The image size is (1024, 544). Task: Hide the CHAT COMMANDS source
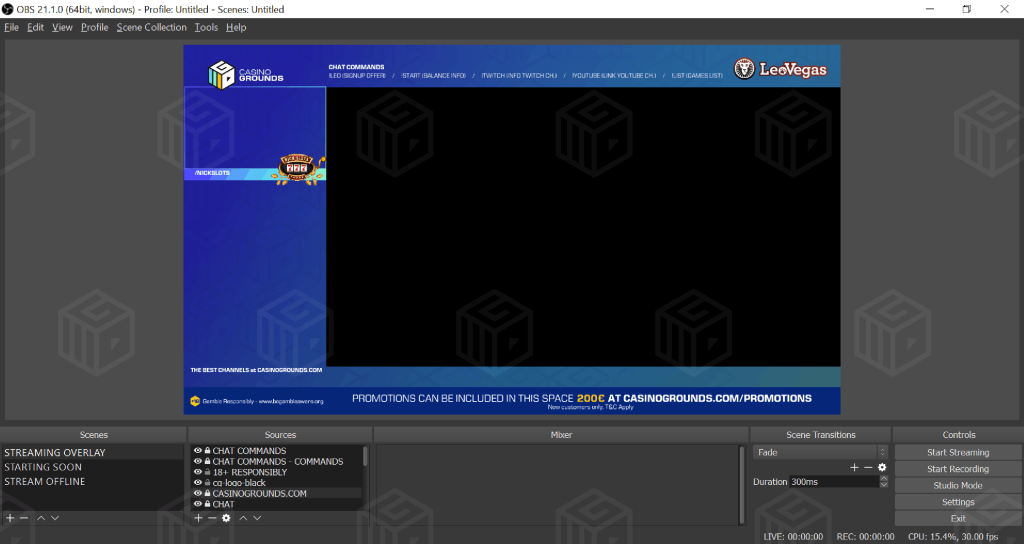point(198,451)
